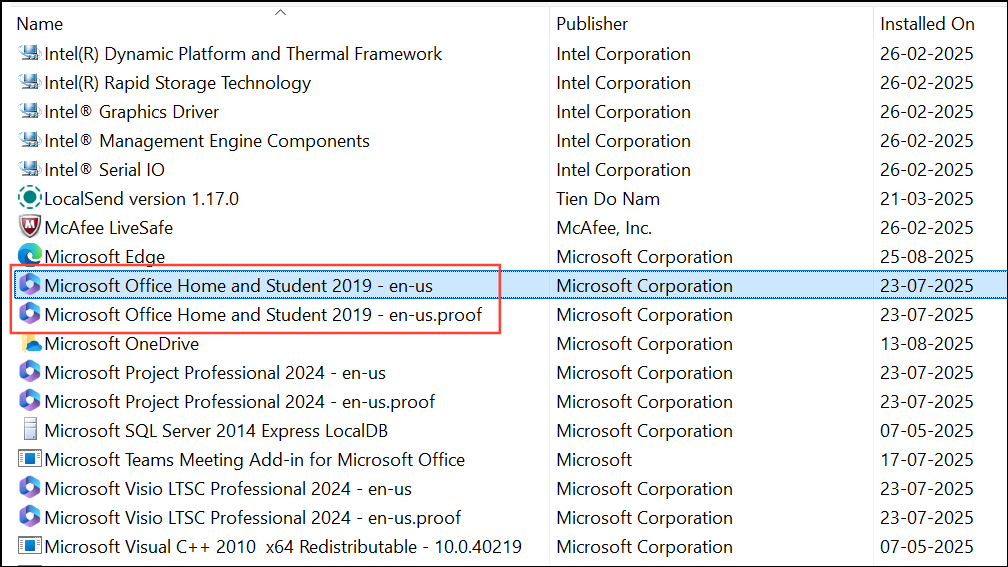1008x567 pixels.
Task: Click the Tien Do Nam publisher cell
Action: pyautogui.click(x=608, y=199)
